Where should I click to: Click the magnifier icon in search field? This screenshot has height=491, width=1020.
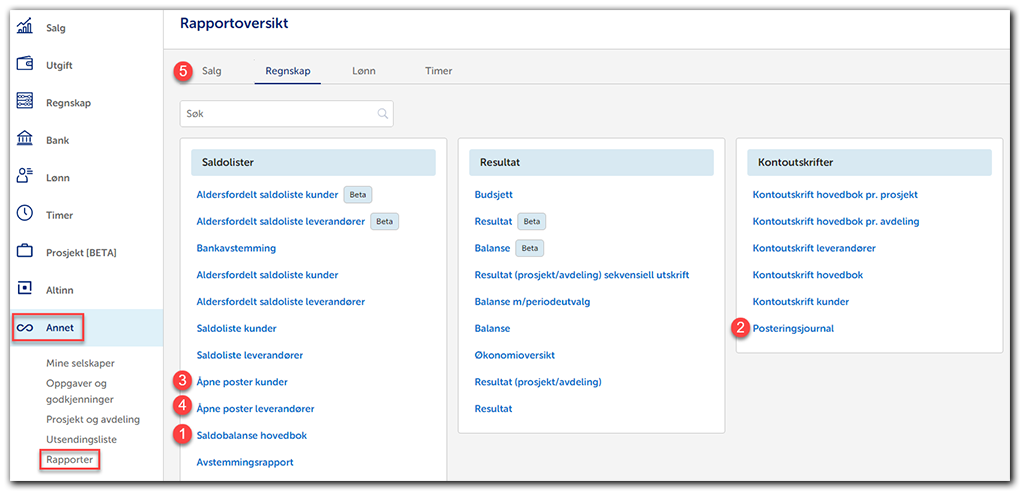(382, 114)
